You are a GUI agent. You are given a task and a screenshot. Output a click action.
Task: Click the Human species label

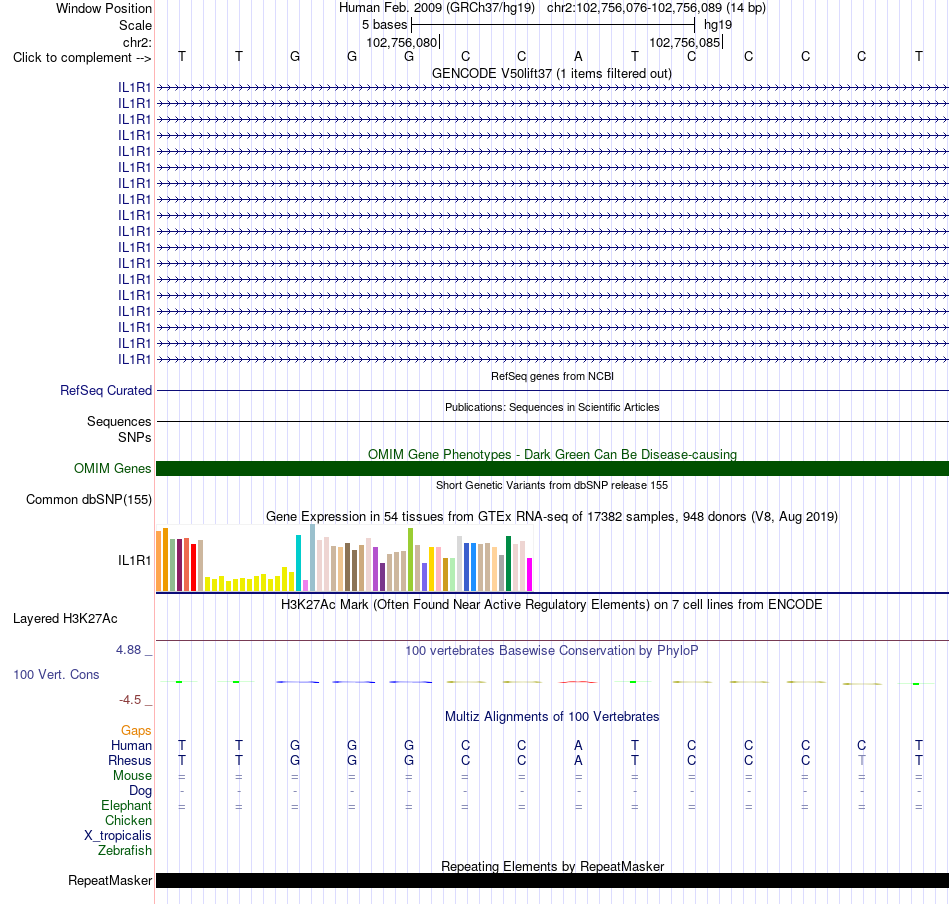(131, 745)
